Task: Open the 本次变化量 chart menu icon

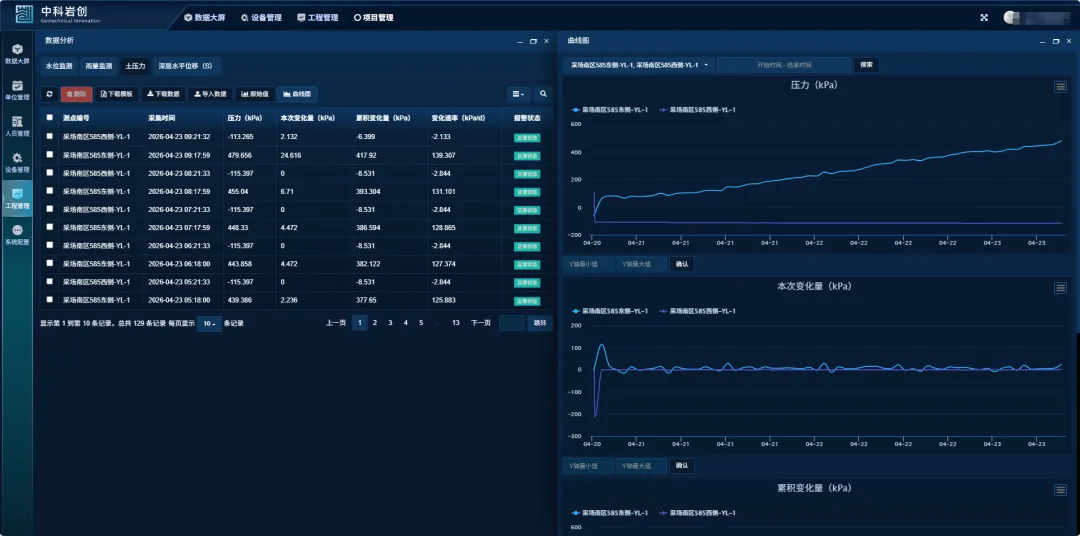Action: (x=1060, y=288)
